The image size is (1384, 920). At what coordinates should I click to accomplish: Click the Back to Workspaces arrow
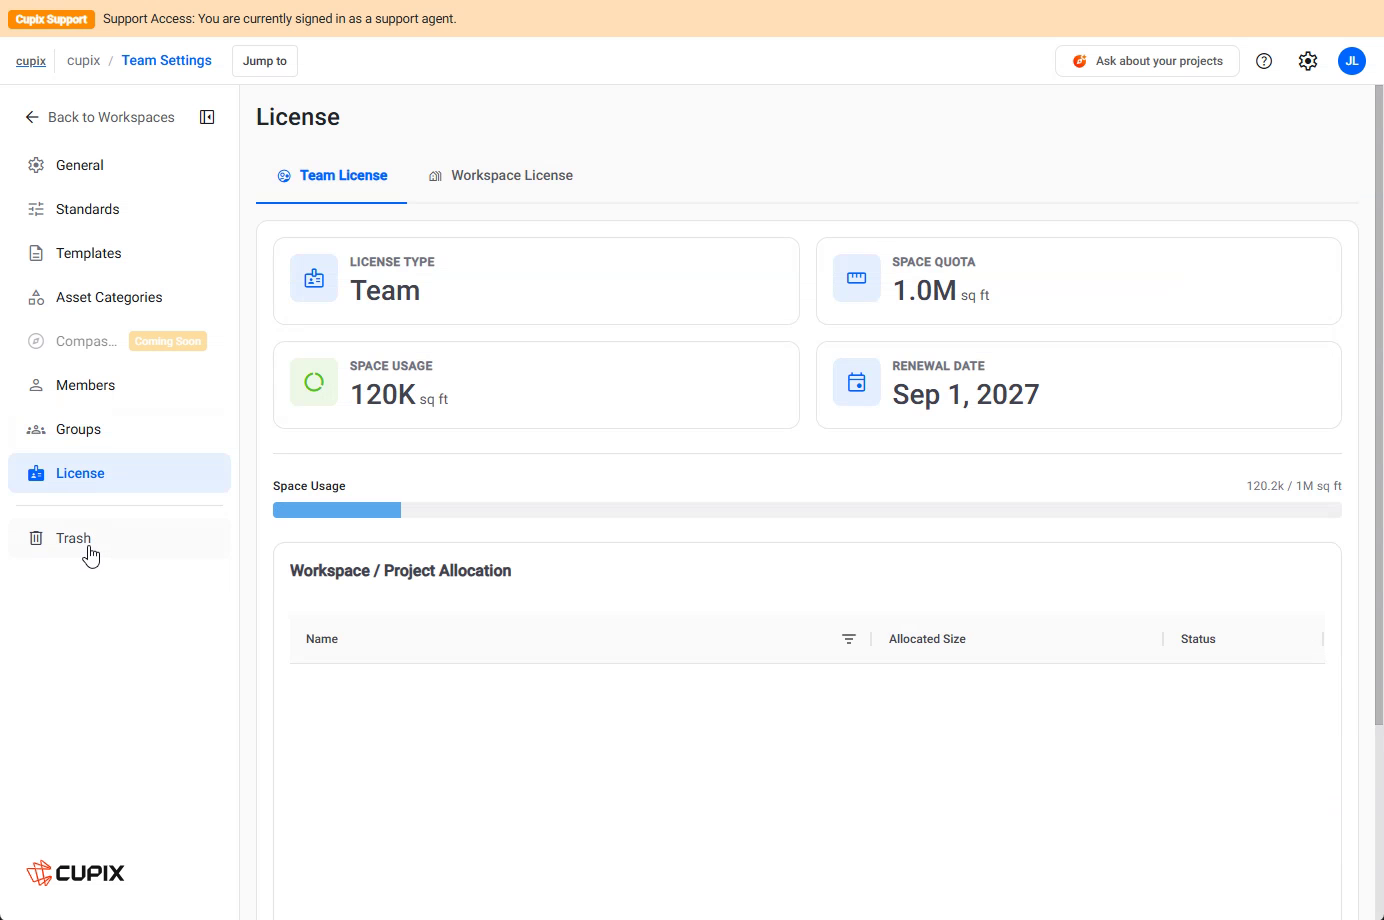tap(32, 117)
